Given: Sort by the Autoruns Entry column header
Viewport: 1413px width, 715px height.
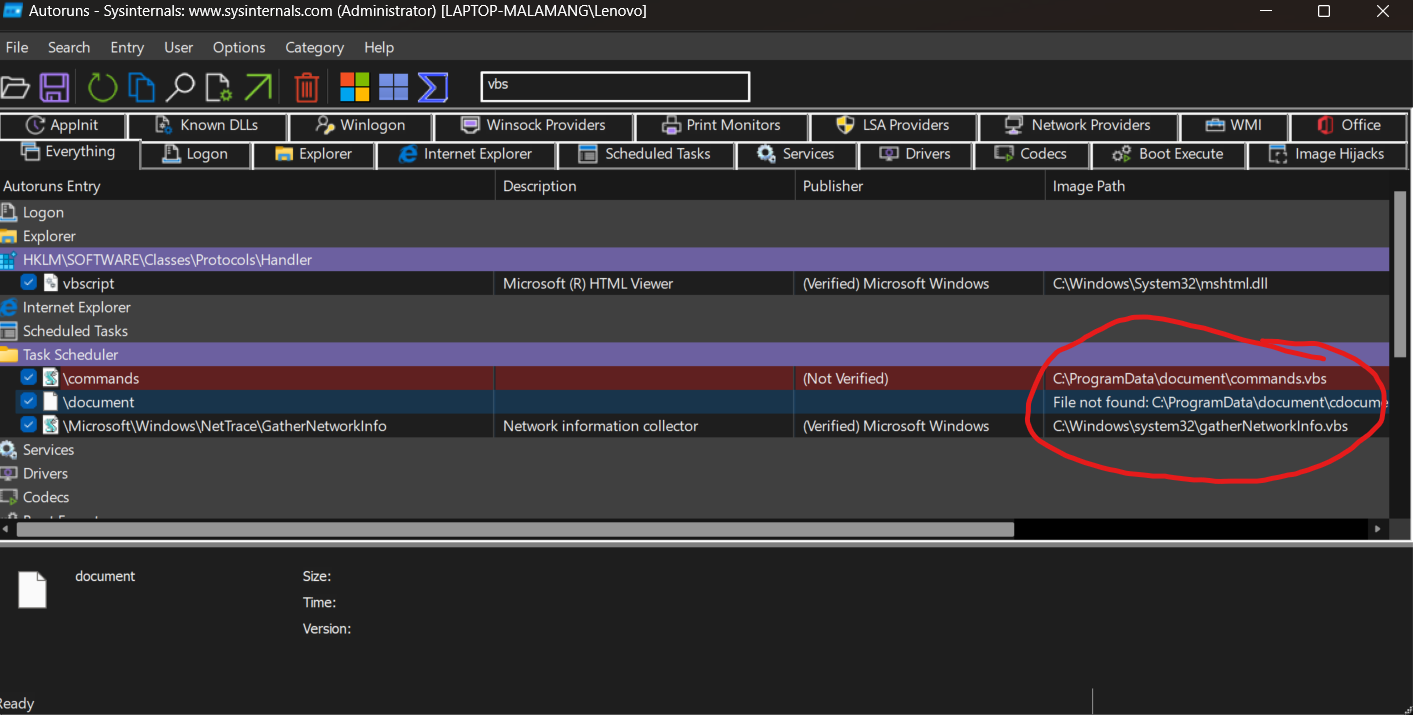Looking at the screenshot, I should (247, 186).
